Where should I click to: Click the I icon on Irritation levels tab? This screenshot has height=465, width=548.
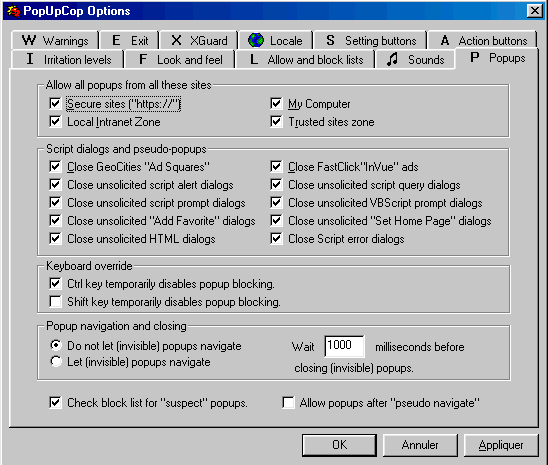tap(30, 59)
